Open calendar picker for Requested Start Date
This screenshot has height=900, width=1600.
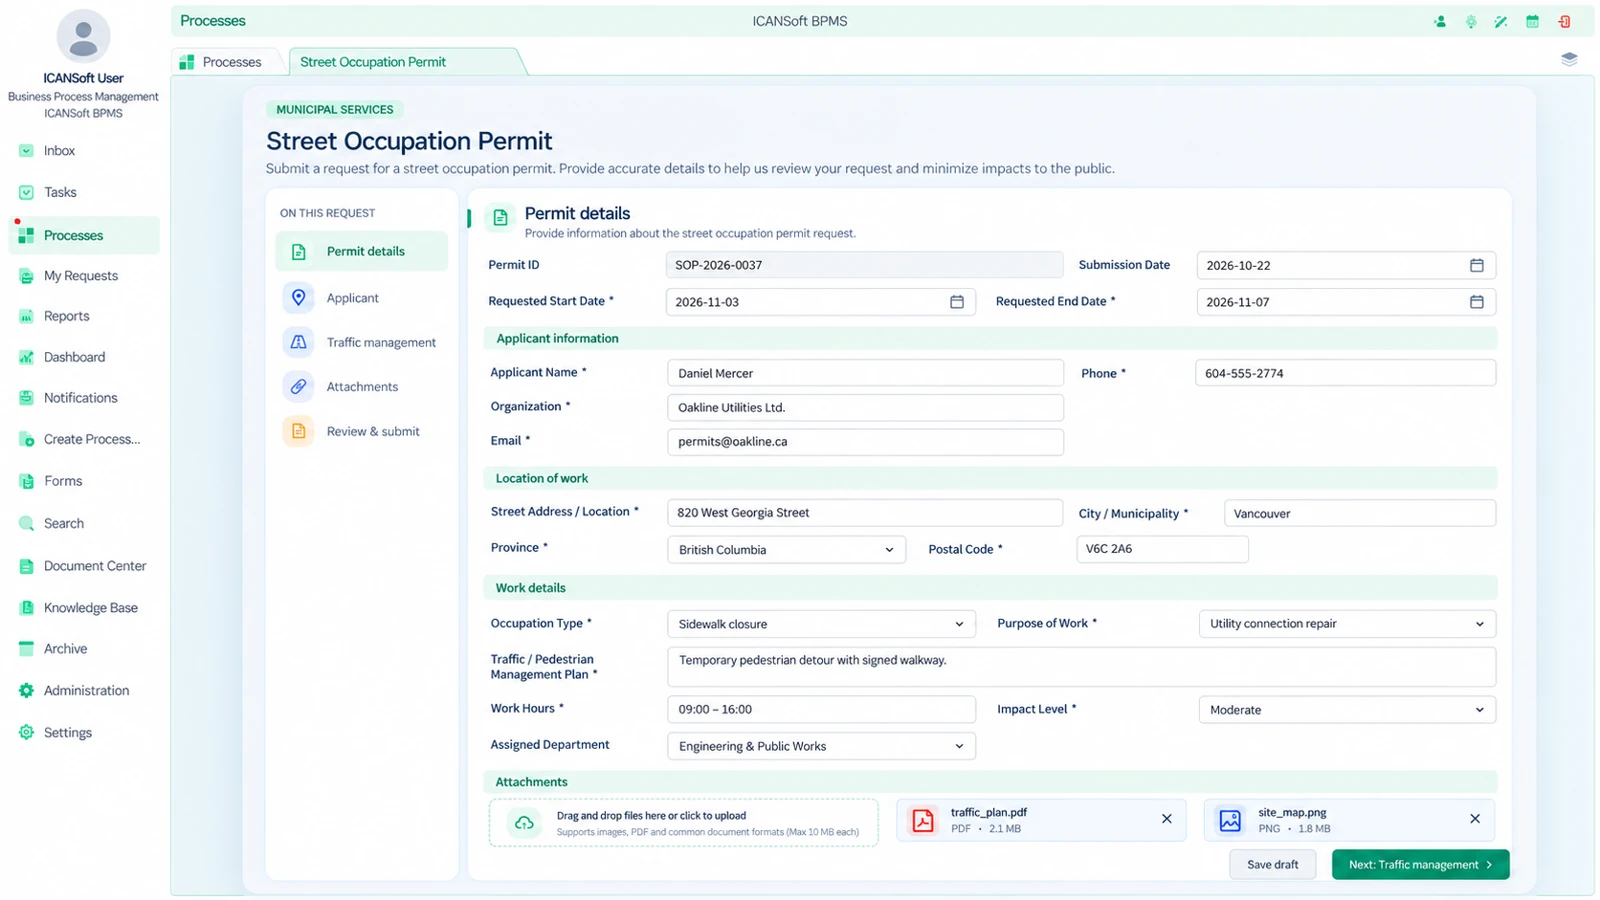[956, 302]
